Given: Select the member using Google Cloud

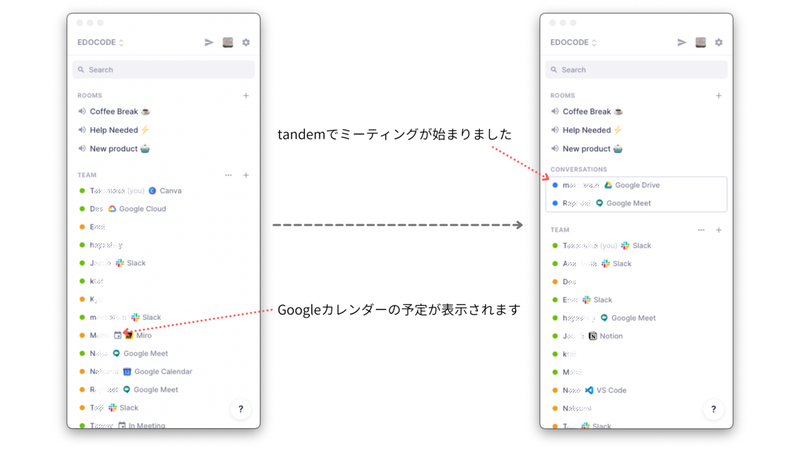Looking at the screenshot, I should point(122,209).
